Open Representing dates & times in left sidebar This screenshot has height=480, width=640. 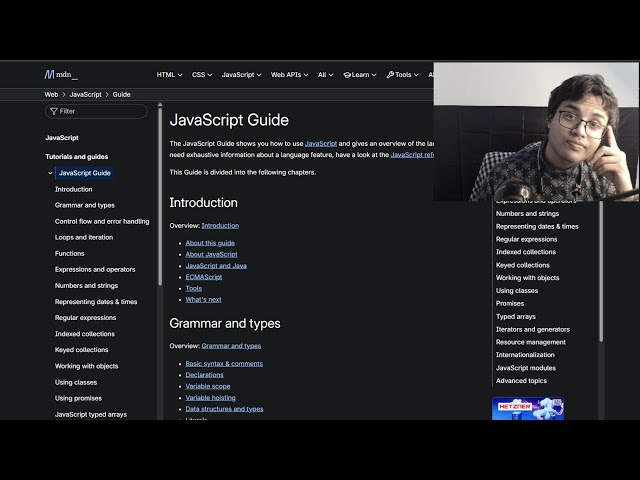(96, 302)
